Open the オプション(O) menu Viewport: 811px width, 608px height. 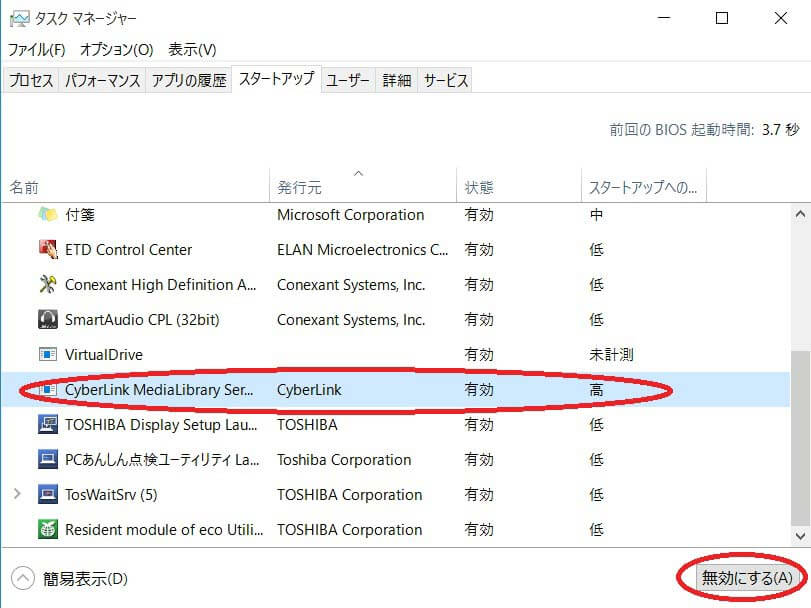[x=117, y=50]
